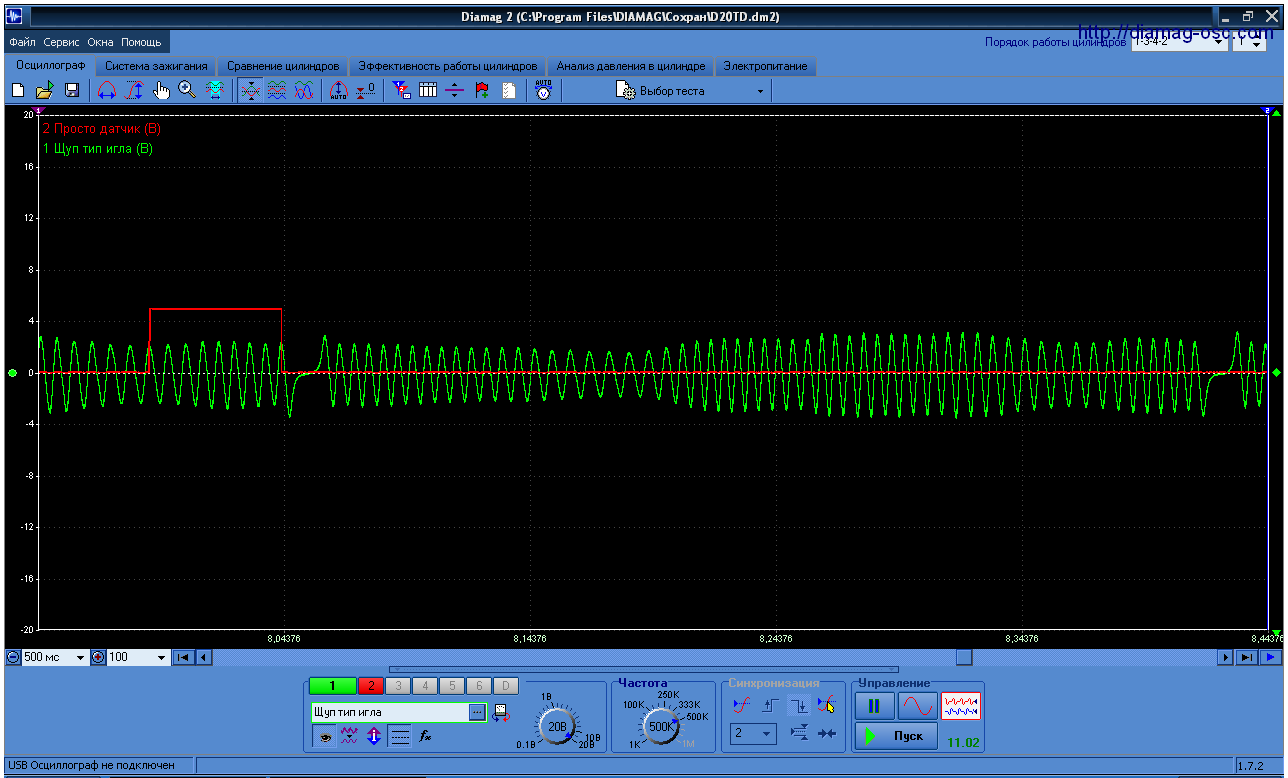The height and width of the screenshot is (778, 1288).
Task: Switch to the Сравнение цилиндров tab
Action: coord(283,66)
